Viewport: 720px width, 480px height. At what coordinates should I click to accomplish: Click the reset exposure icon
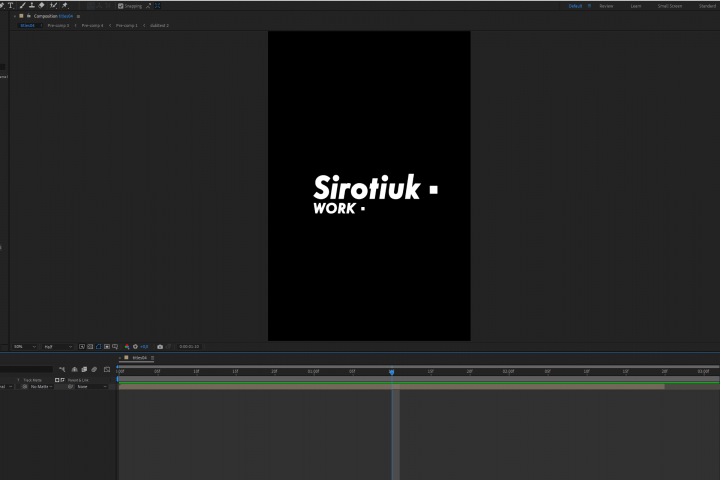coord(135,347)
